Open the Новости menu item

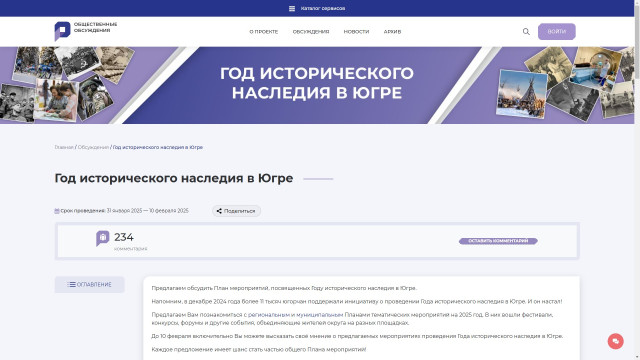[x=356, y=31]
